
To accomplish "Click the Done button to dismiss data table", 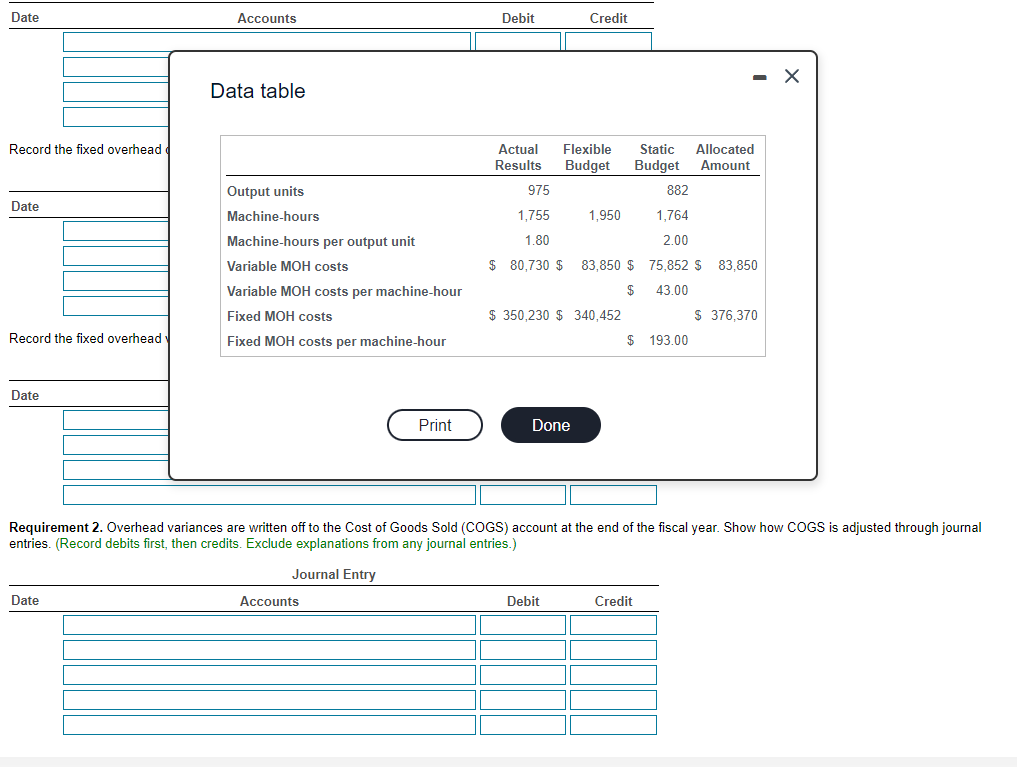I will pyautogui.click(x=550, y=424).
